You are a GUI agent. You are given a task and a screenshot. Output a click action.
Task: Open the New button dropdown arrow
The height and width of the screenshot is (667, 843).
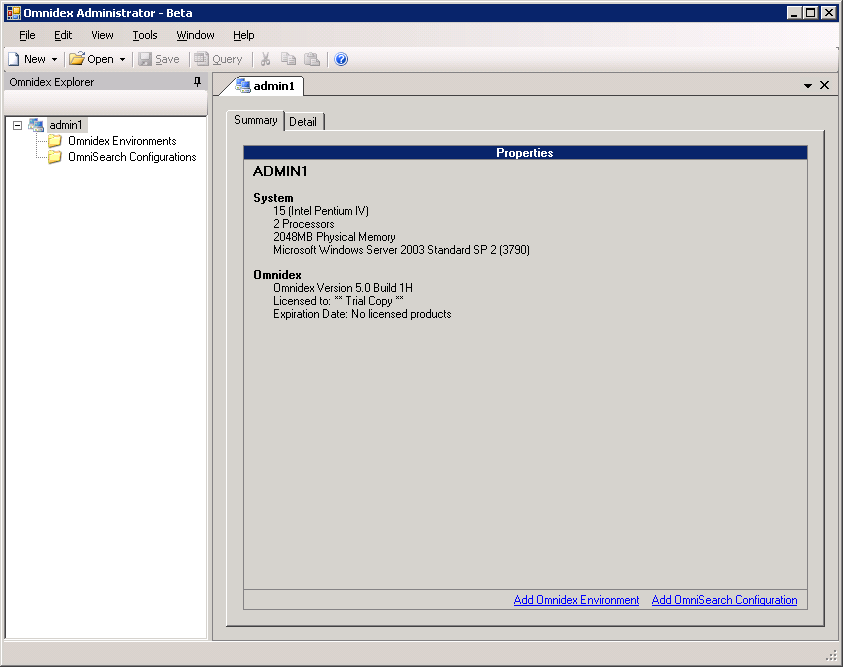point(54,59)
